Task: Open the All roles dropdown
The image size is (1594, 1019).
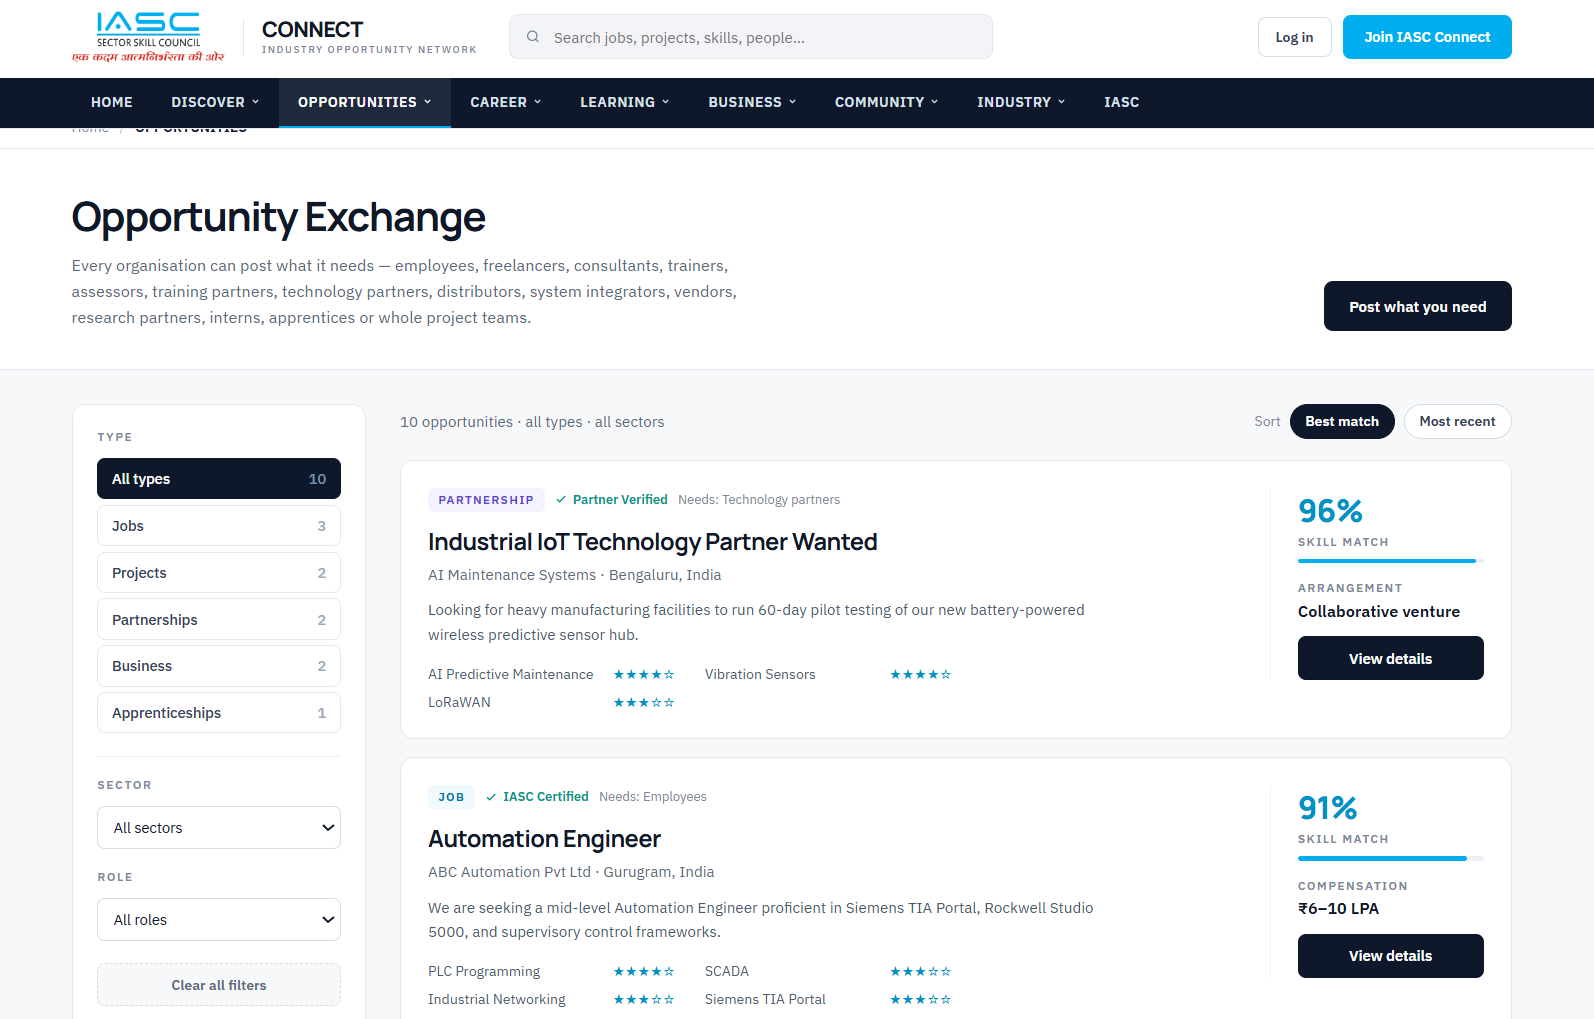Action: pos(219,920)
